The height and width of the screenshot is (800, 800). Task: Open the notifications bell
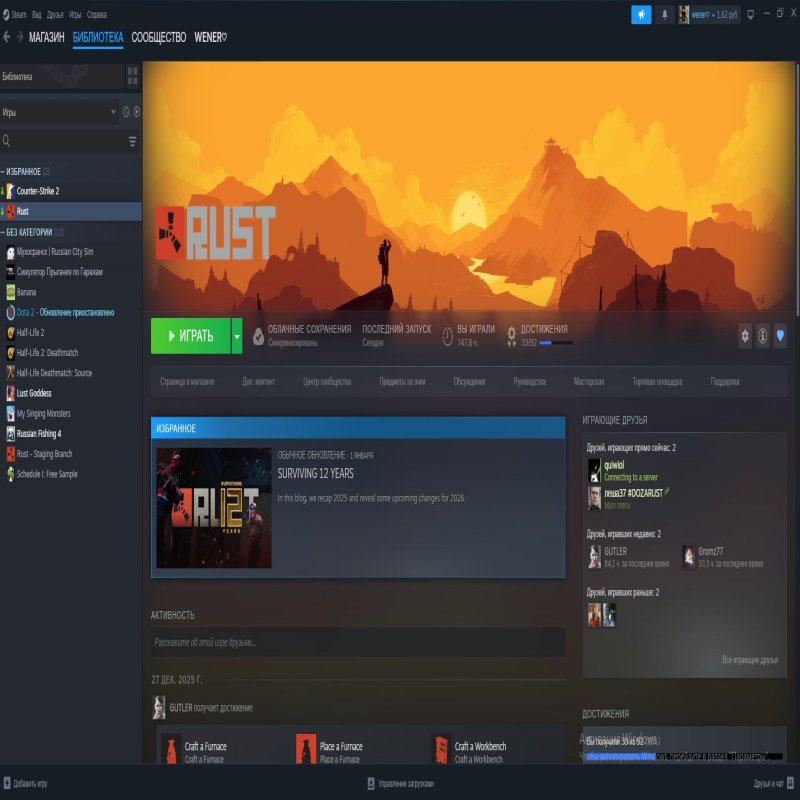point(665,15)
